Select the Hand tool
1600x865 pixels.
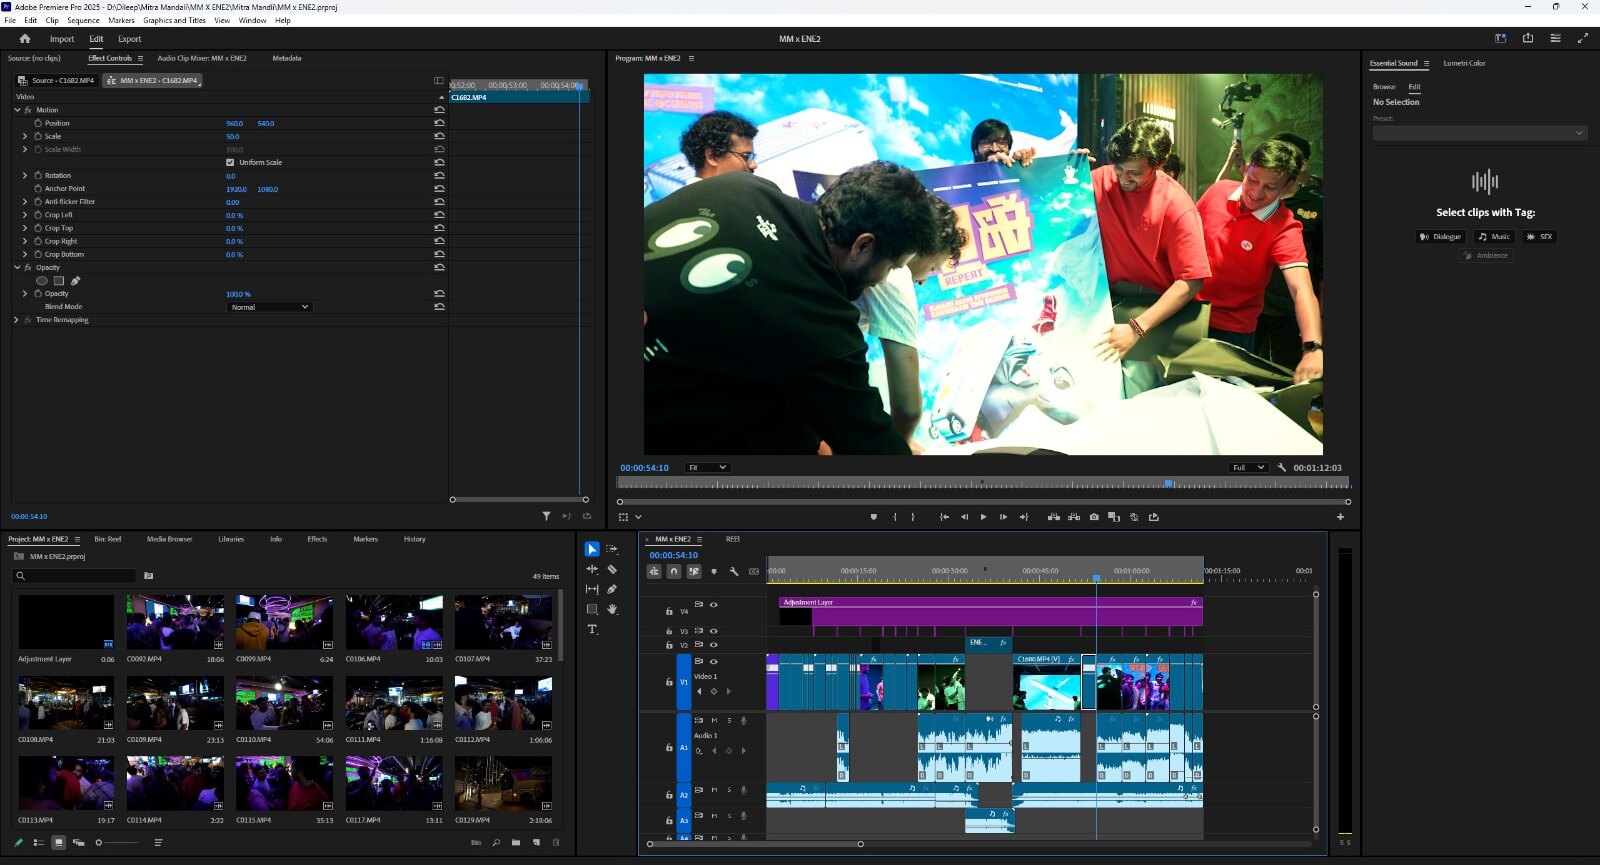[612, 609]
